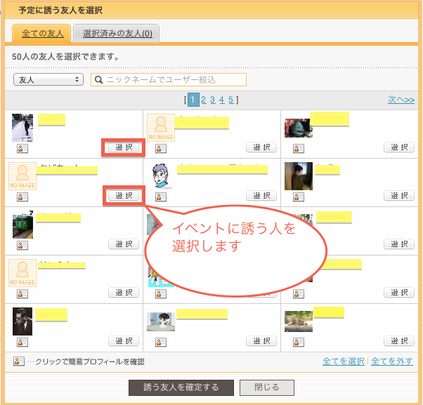
Task: Click the snow photo avatar thumbnail
Action: 22,128
